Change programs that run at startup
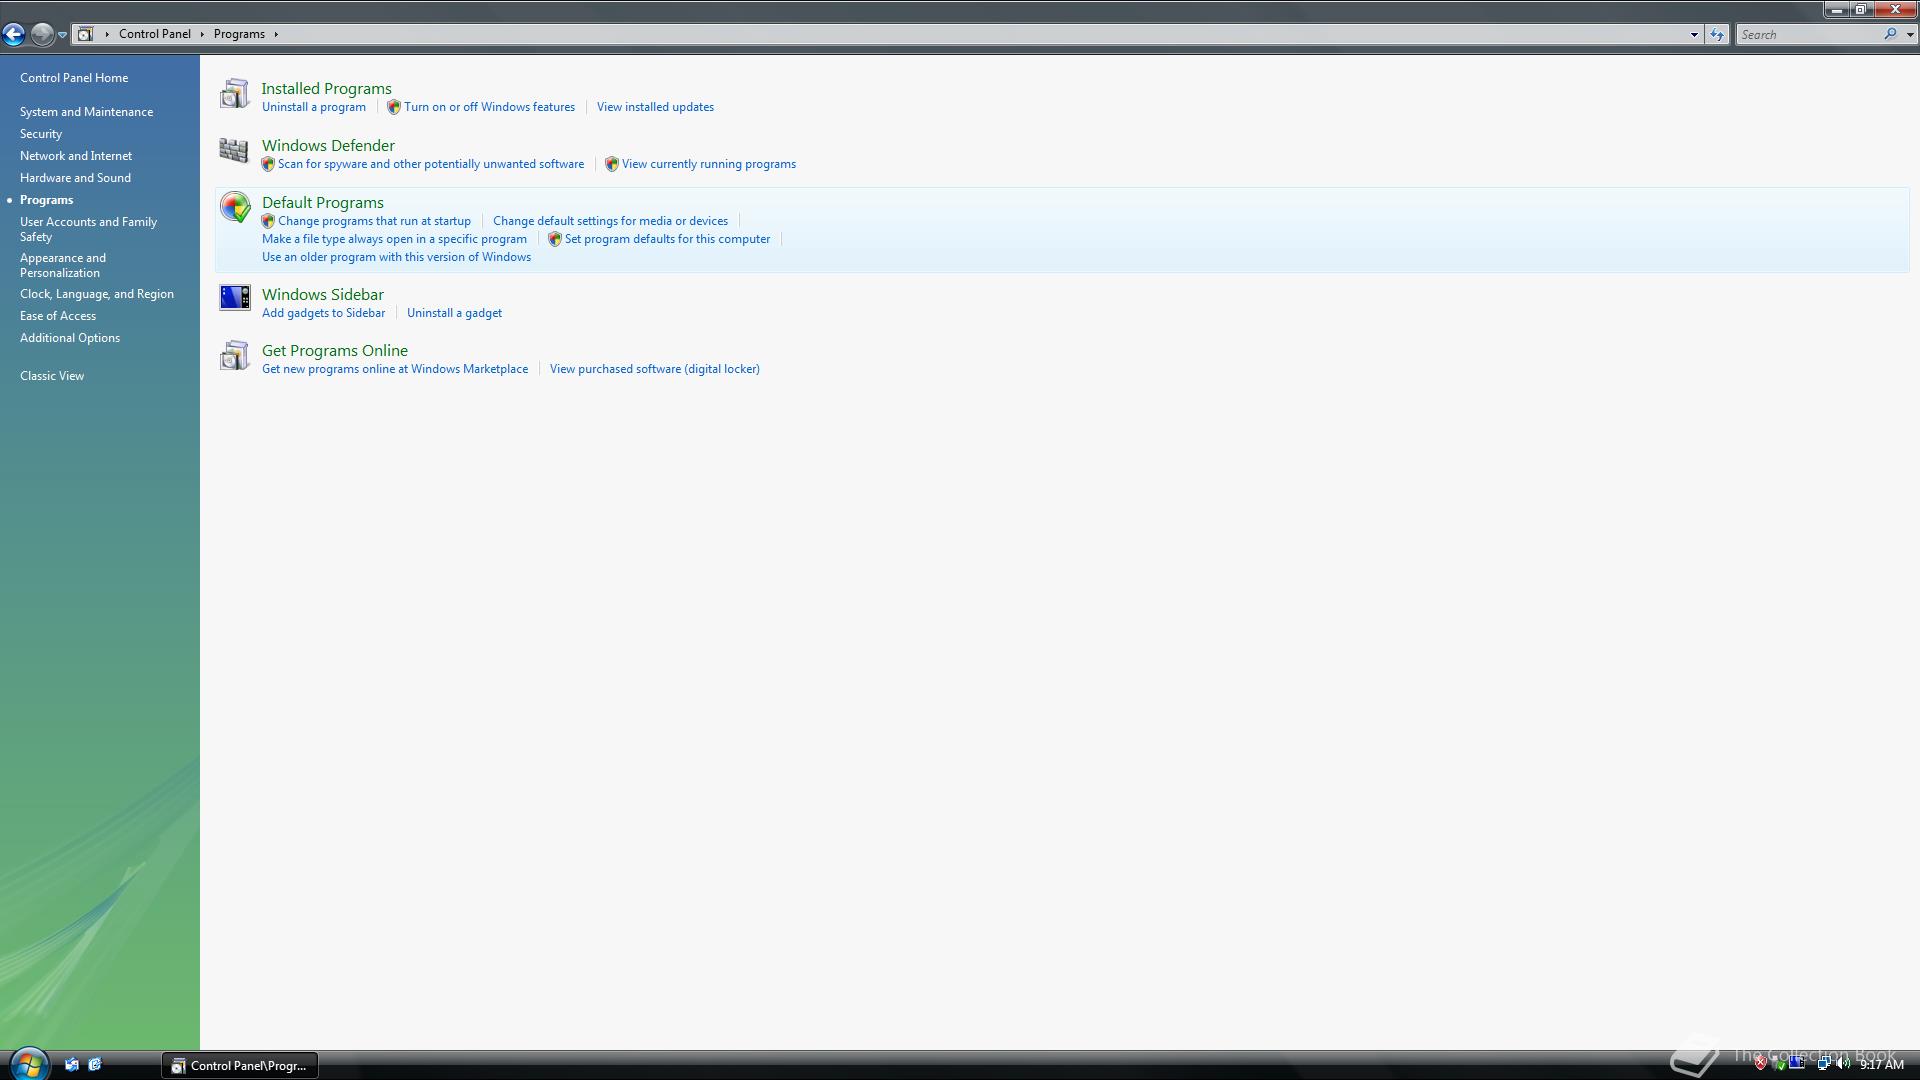Viewport: 1920px width, 1080px height. 374,221
